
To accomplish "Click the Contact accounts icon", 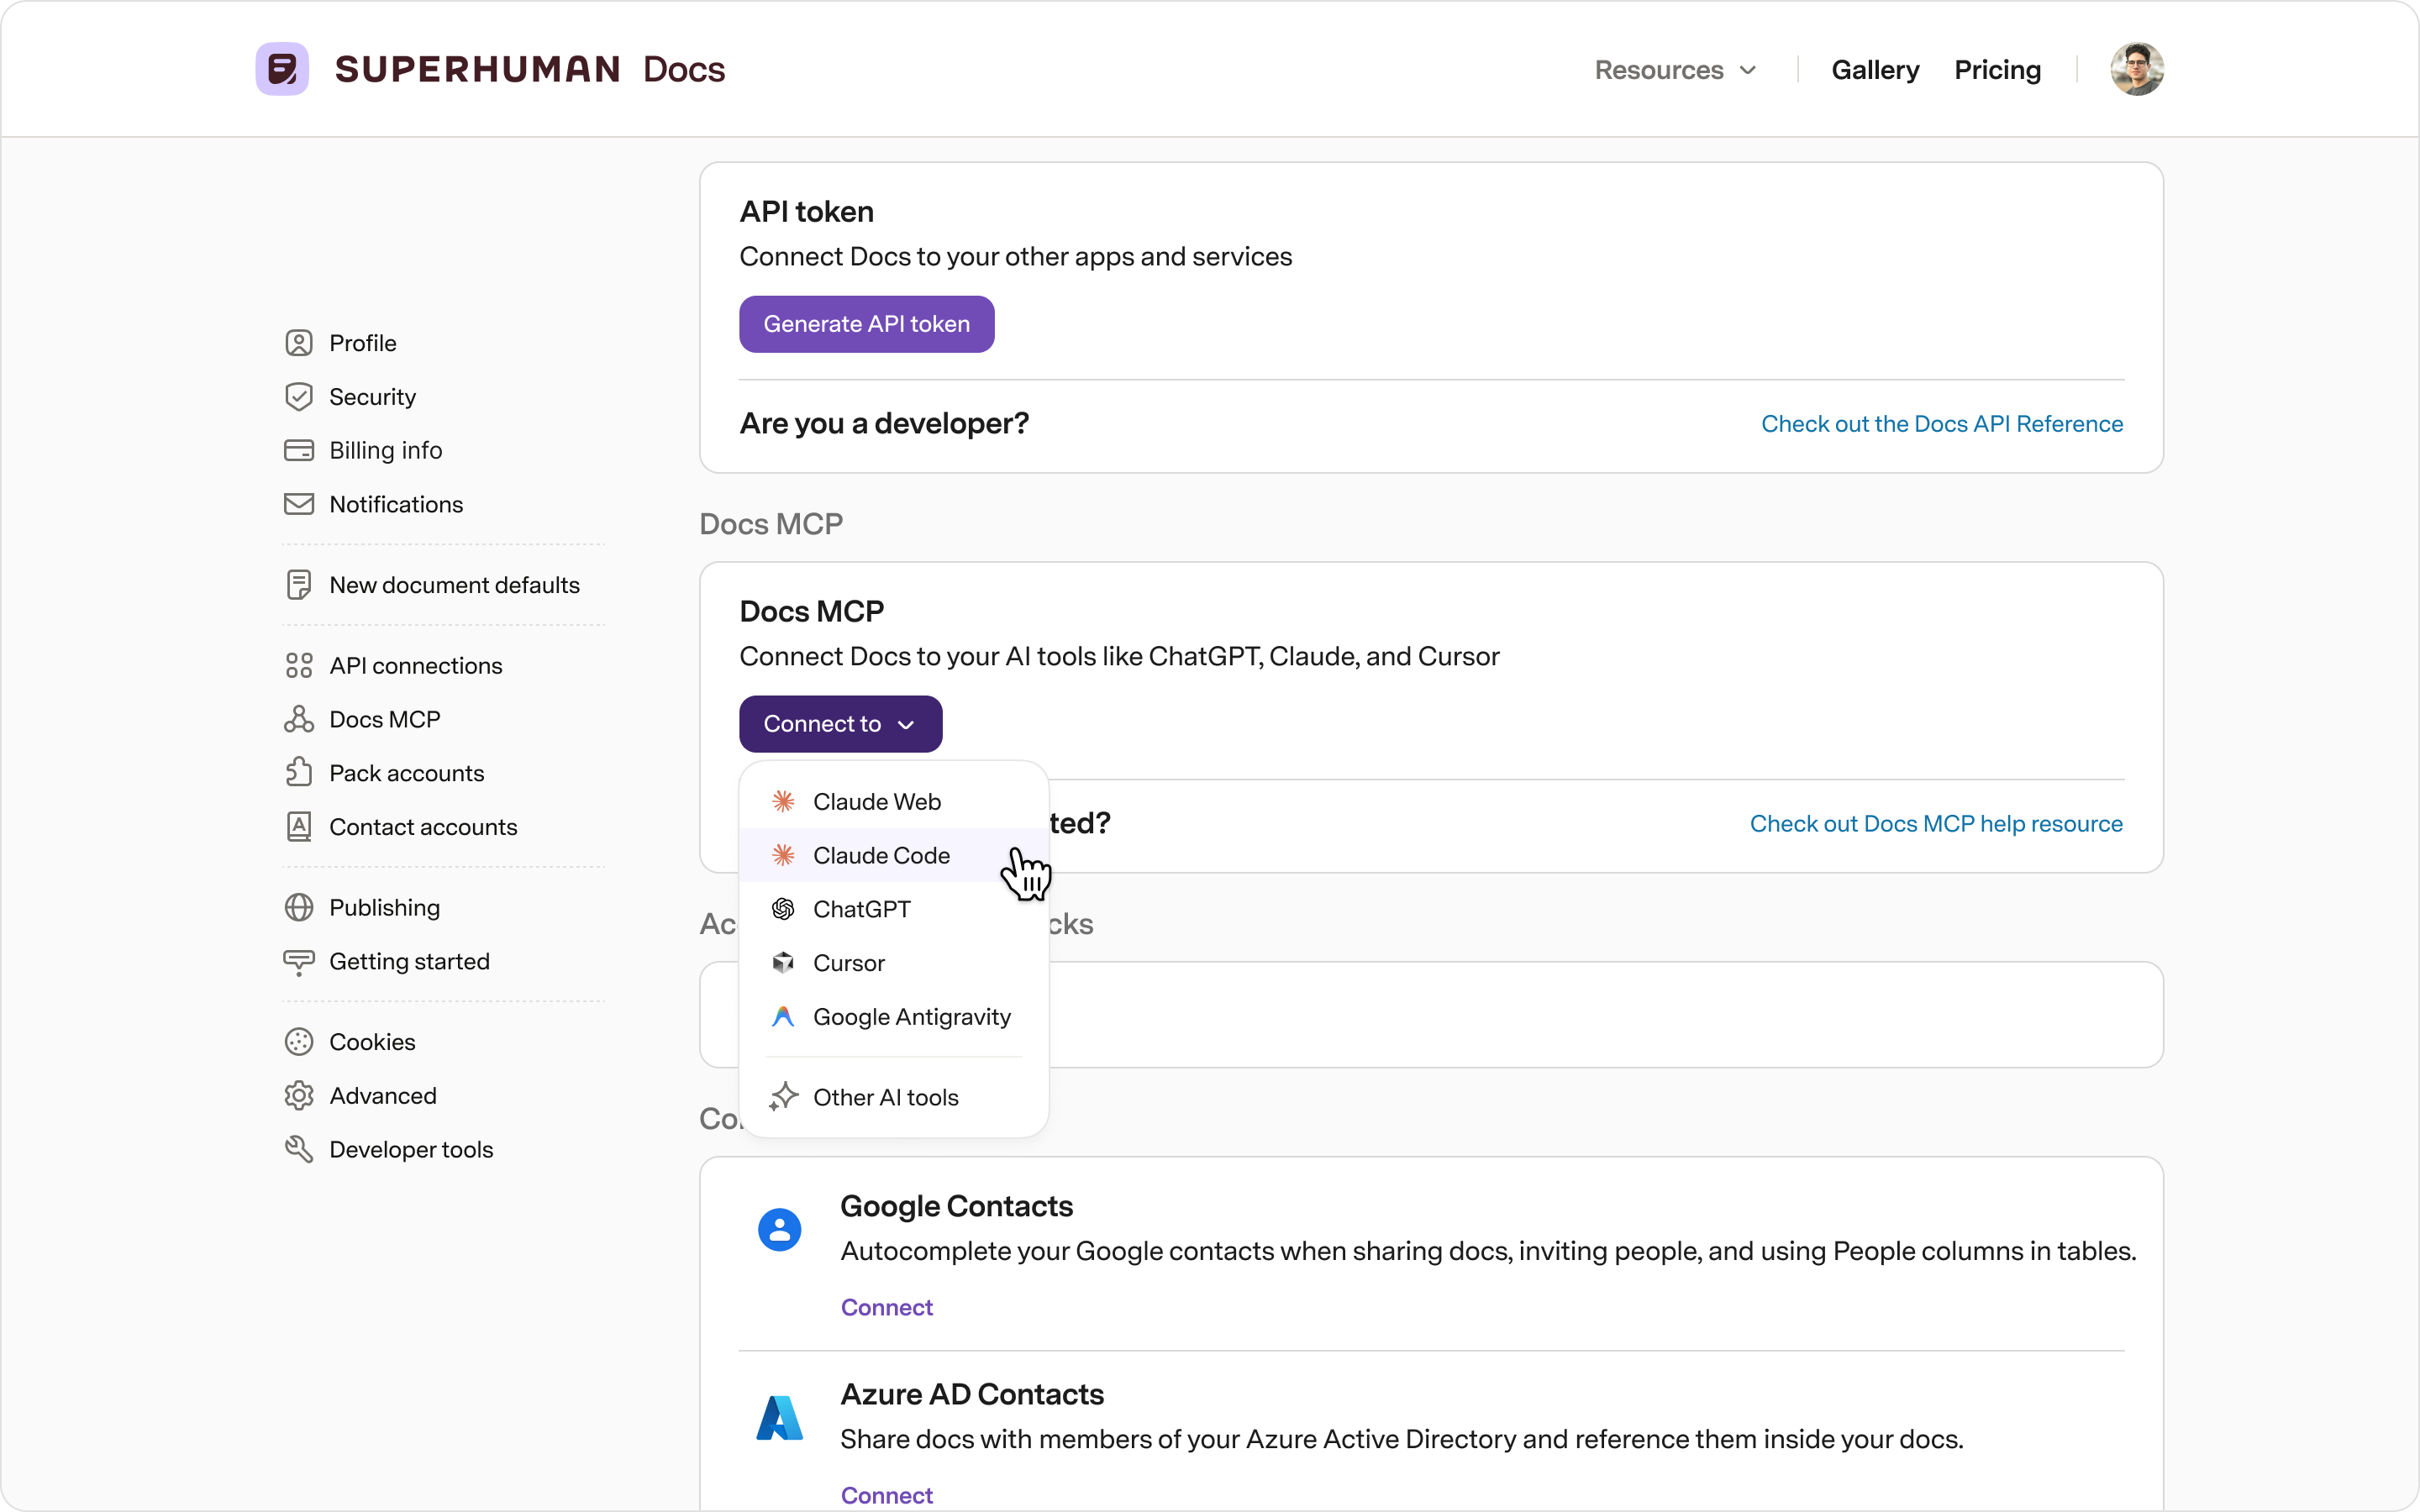I will [x=299, y=827].
